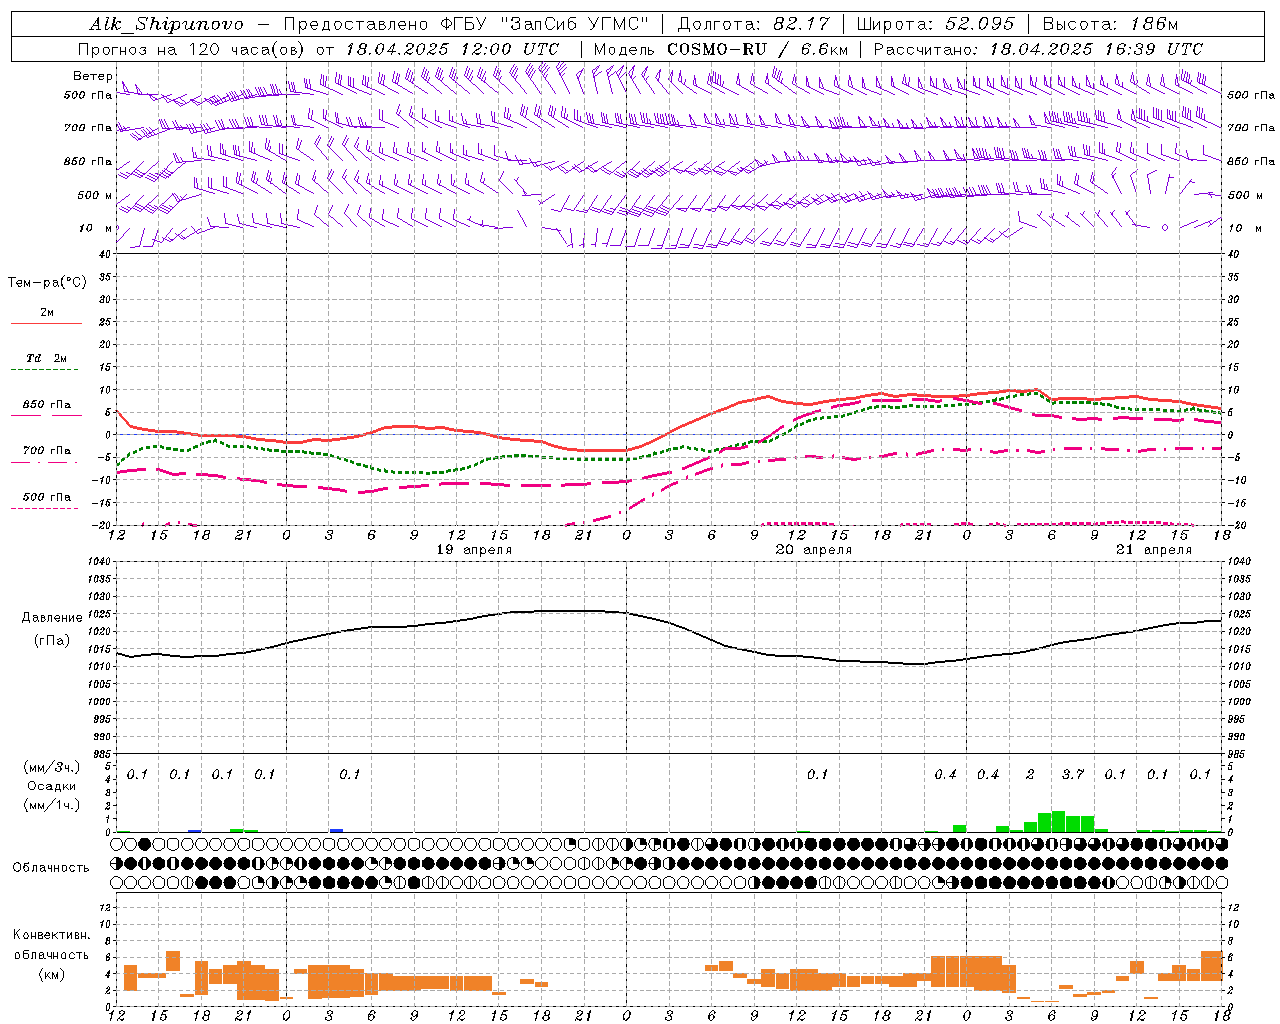
Task: Click the Тем-ра(°C) temperature panel label
Action: [x=47, y=282]
